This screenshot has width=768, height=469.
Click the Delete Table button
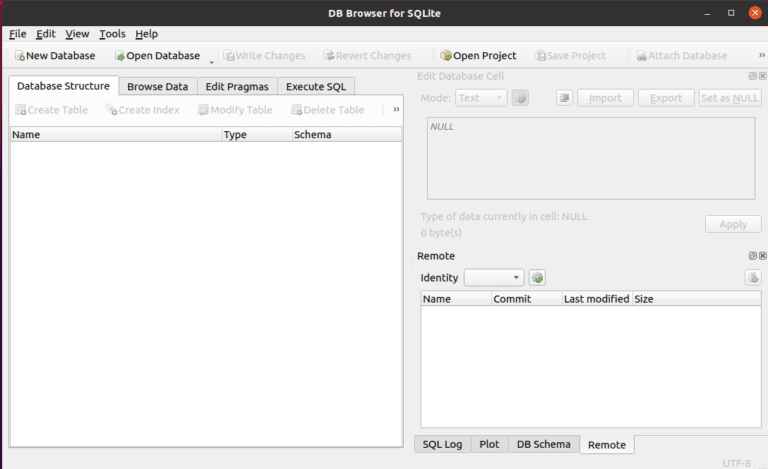pos(328,110)
